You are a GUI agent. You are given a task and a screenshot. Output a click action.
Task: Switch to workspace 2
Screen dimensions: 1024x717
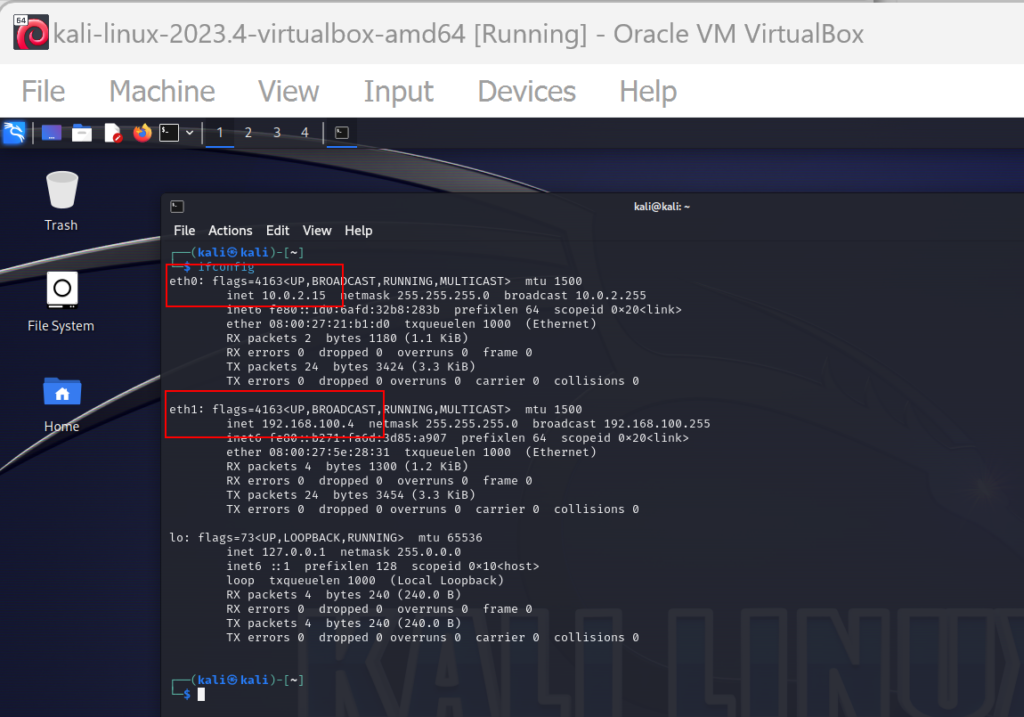(248, 133)
